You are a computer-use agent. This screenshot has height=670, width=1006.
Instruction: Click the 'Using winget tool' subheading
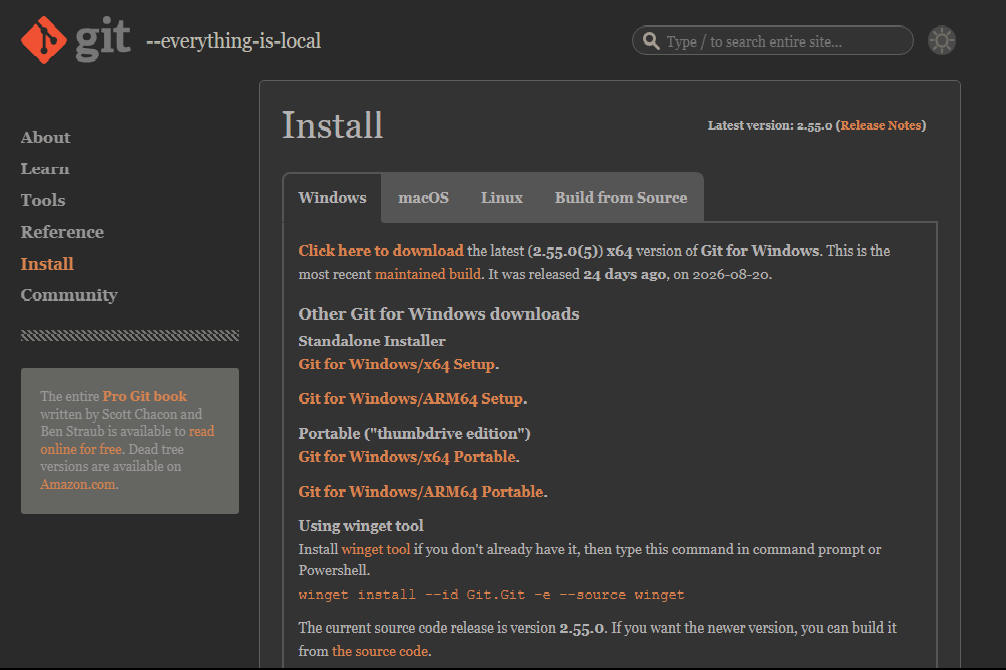(x=361, y=526)
